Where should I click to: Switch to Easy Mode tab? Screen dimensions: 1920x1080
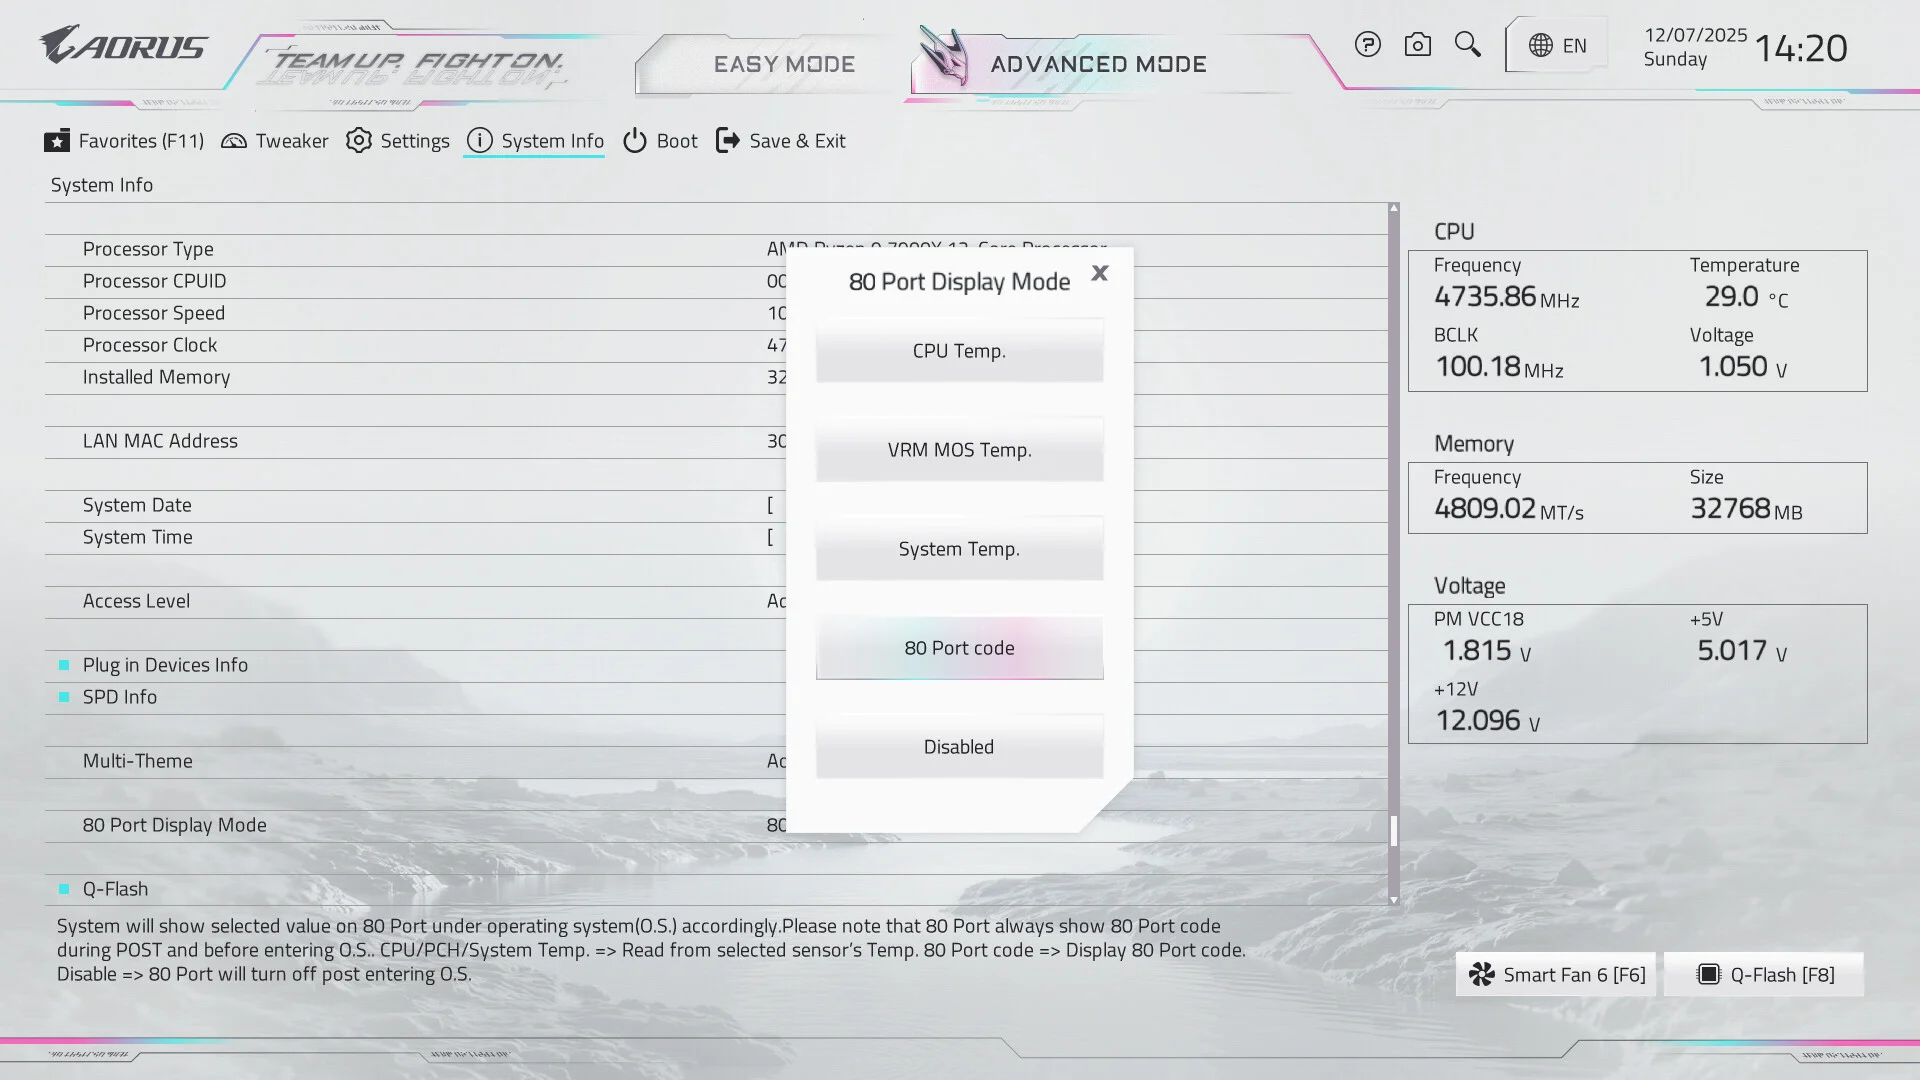click(x=784, y=64)
